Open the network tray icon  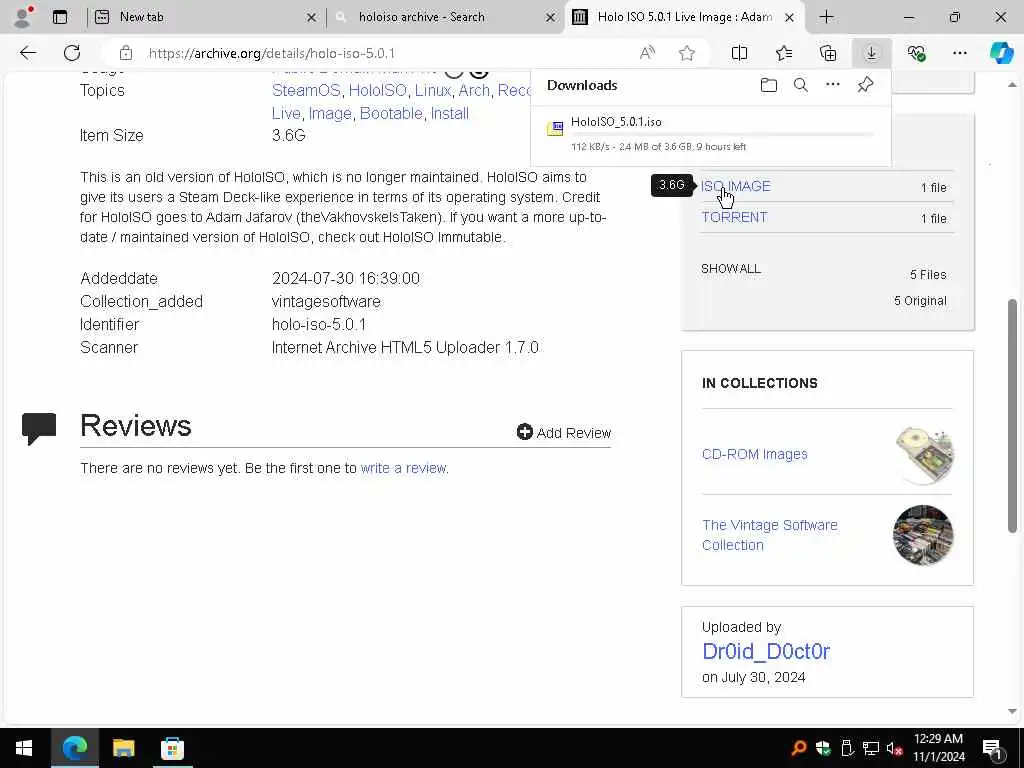pyautogui.click(x=871, y=748)
